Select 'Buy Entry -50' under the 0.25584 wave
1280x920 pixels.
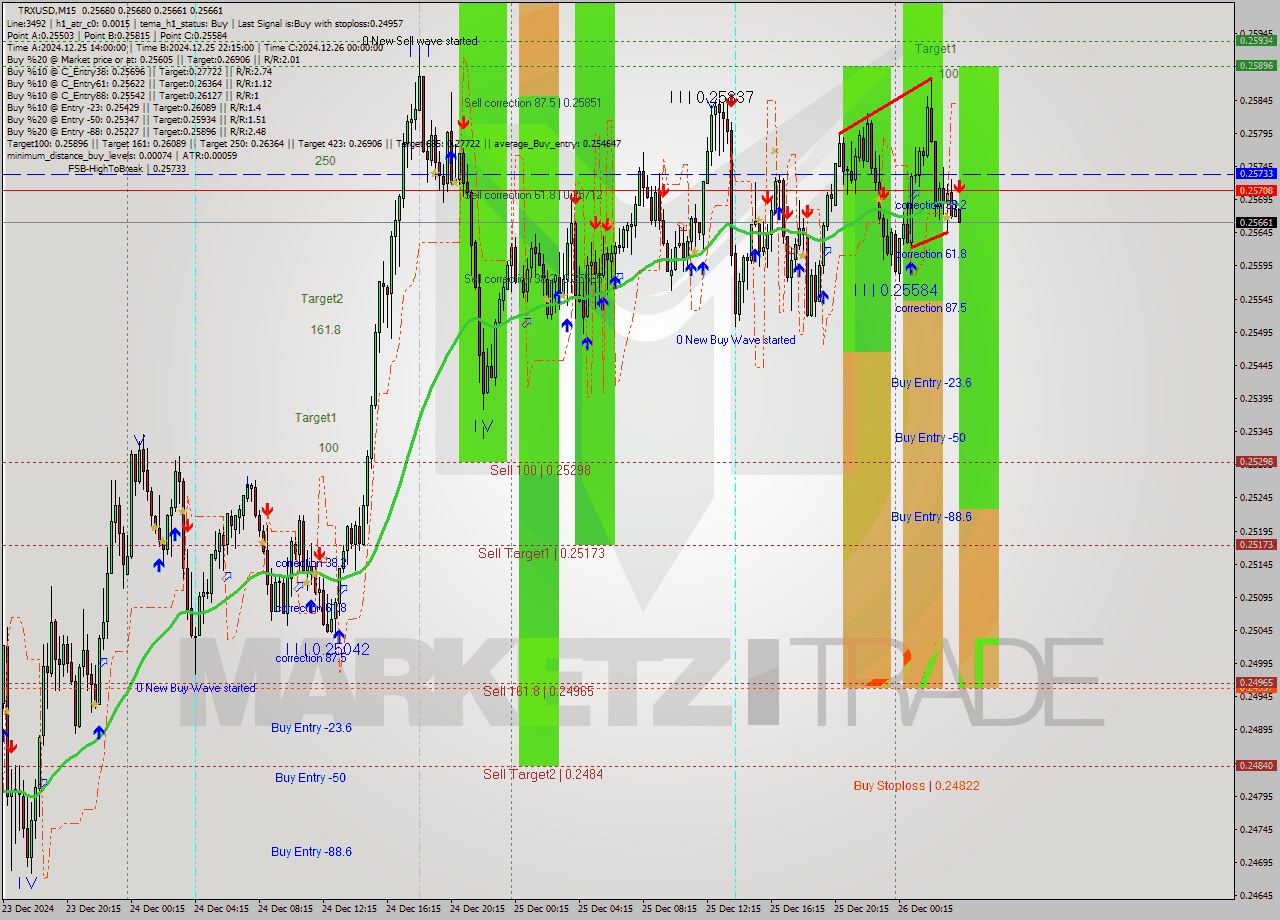[930, 438]
